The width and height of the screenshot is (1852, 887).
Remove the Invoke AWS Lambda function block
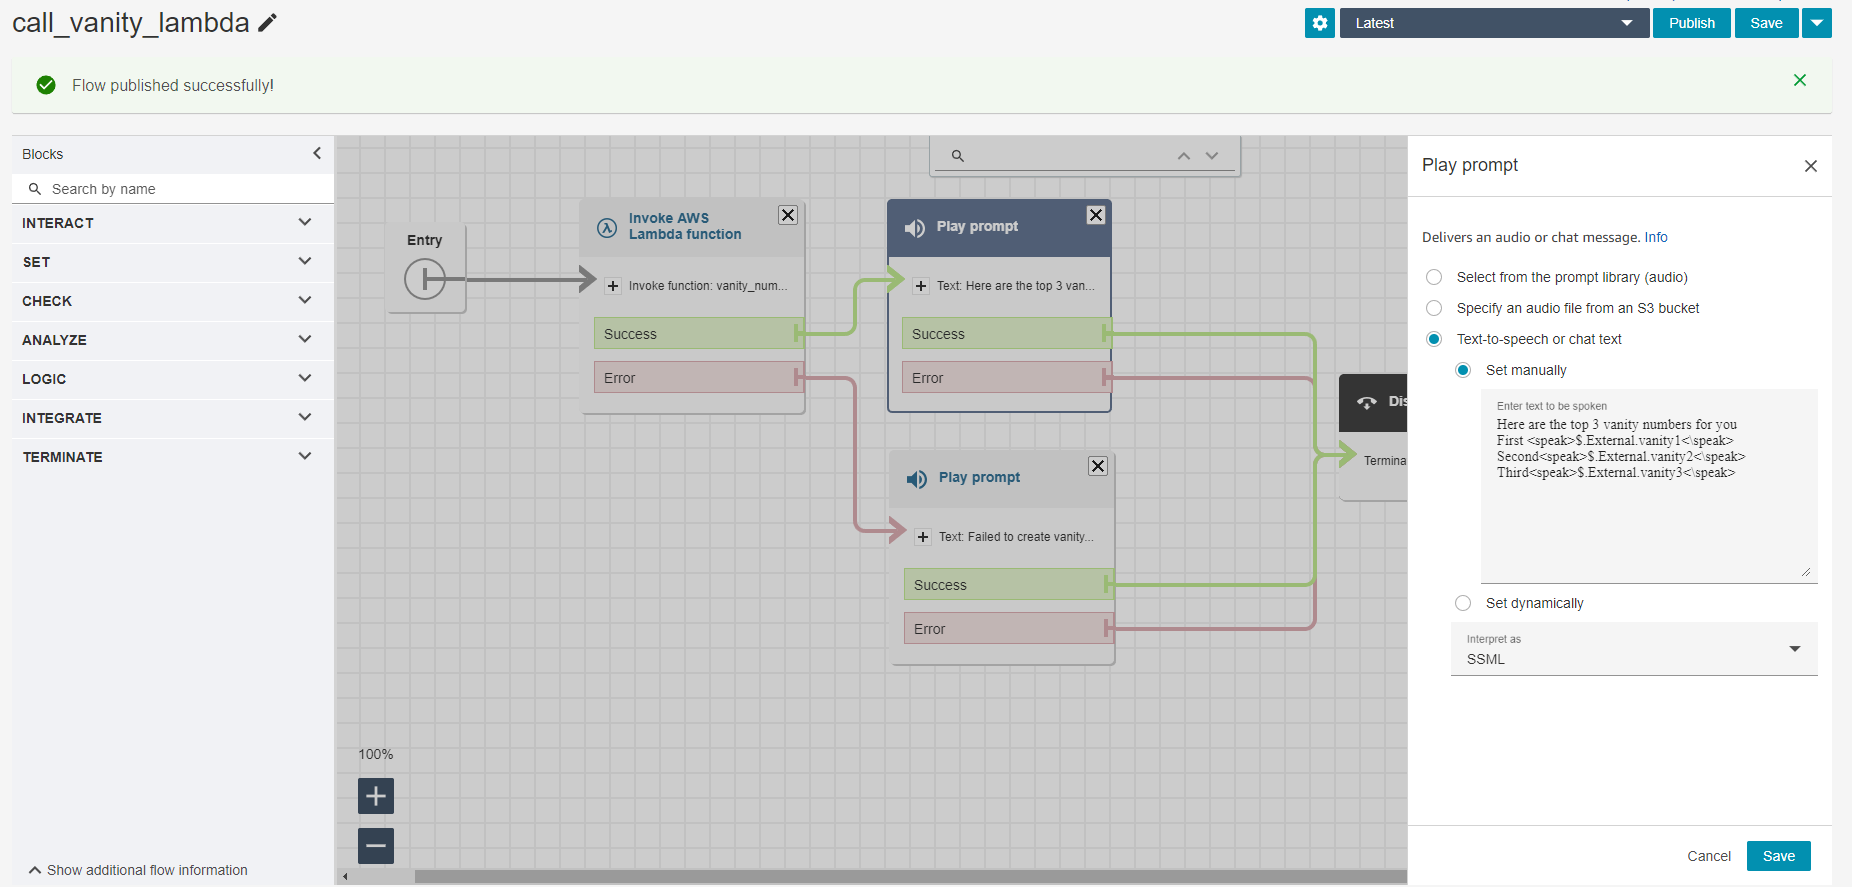[788, 215]
